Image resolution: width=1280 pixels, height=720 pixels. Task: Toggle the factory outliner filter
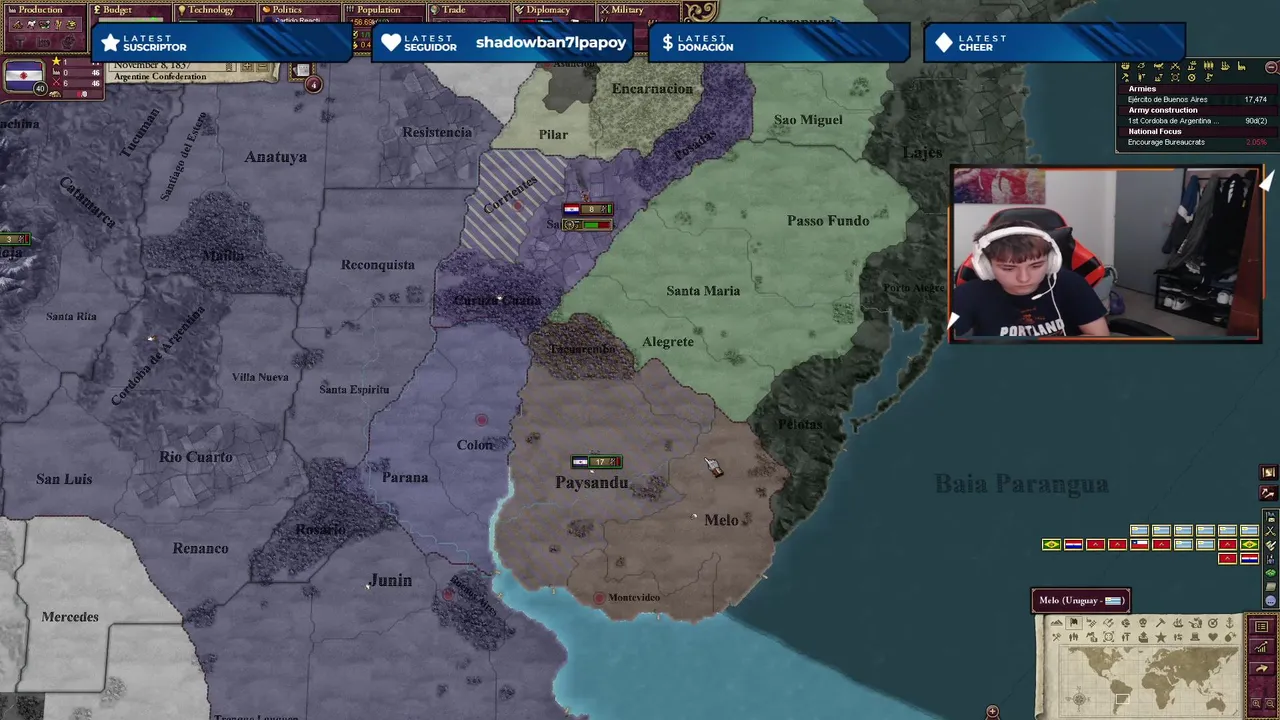tap(1241, 66)
